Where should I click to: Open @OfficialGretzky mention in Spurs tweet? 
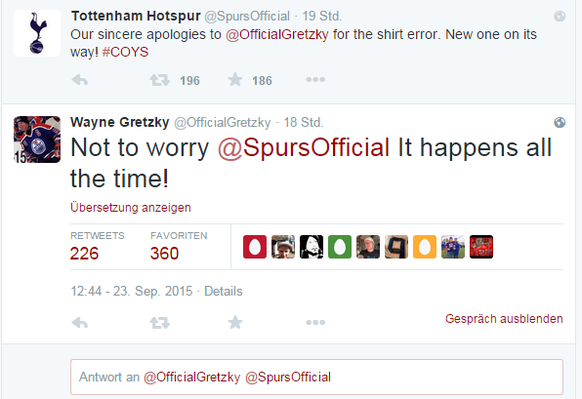[277, 35]
